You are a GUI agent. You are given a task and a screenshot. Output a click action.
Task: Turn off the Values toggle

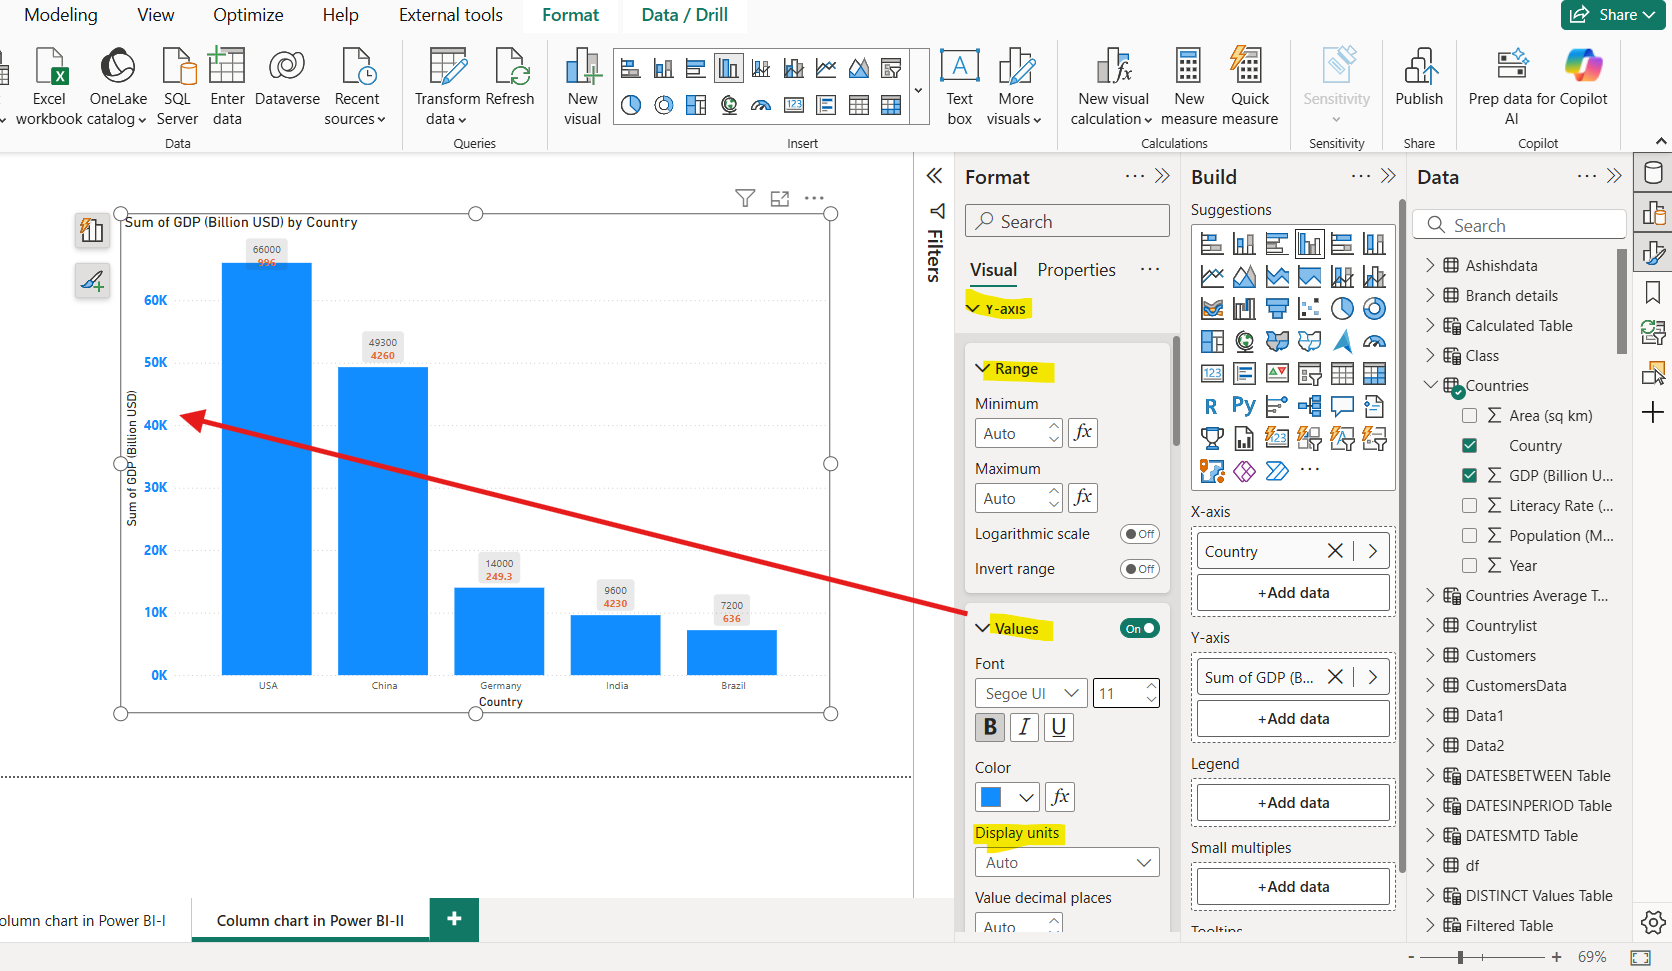[x=1139, y=628]
